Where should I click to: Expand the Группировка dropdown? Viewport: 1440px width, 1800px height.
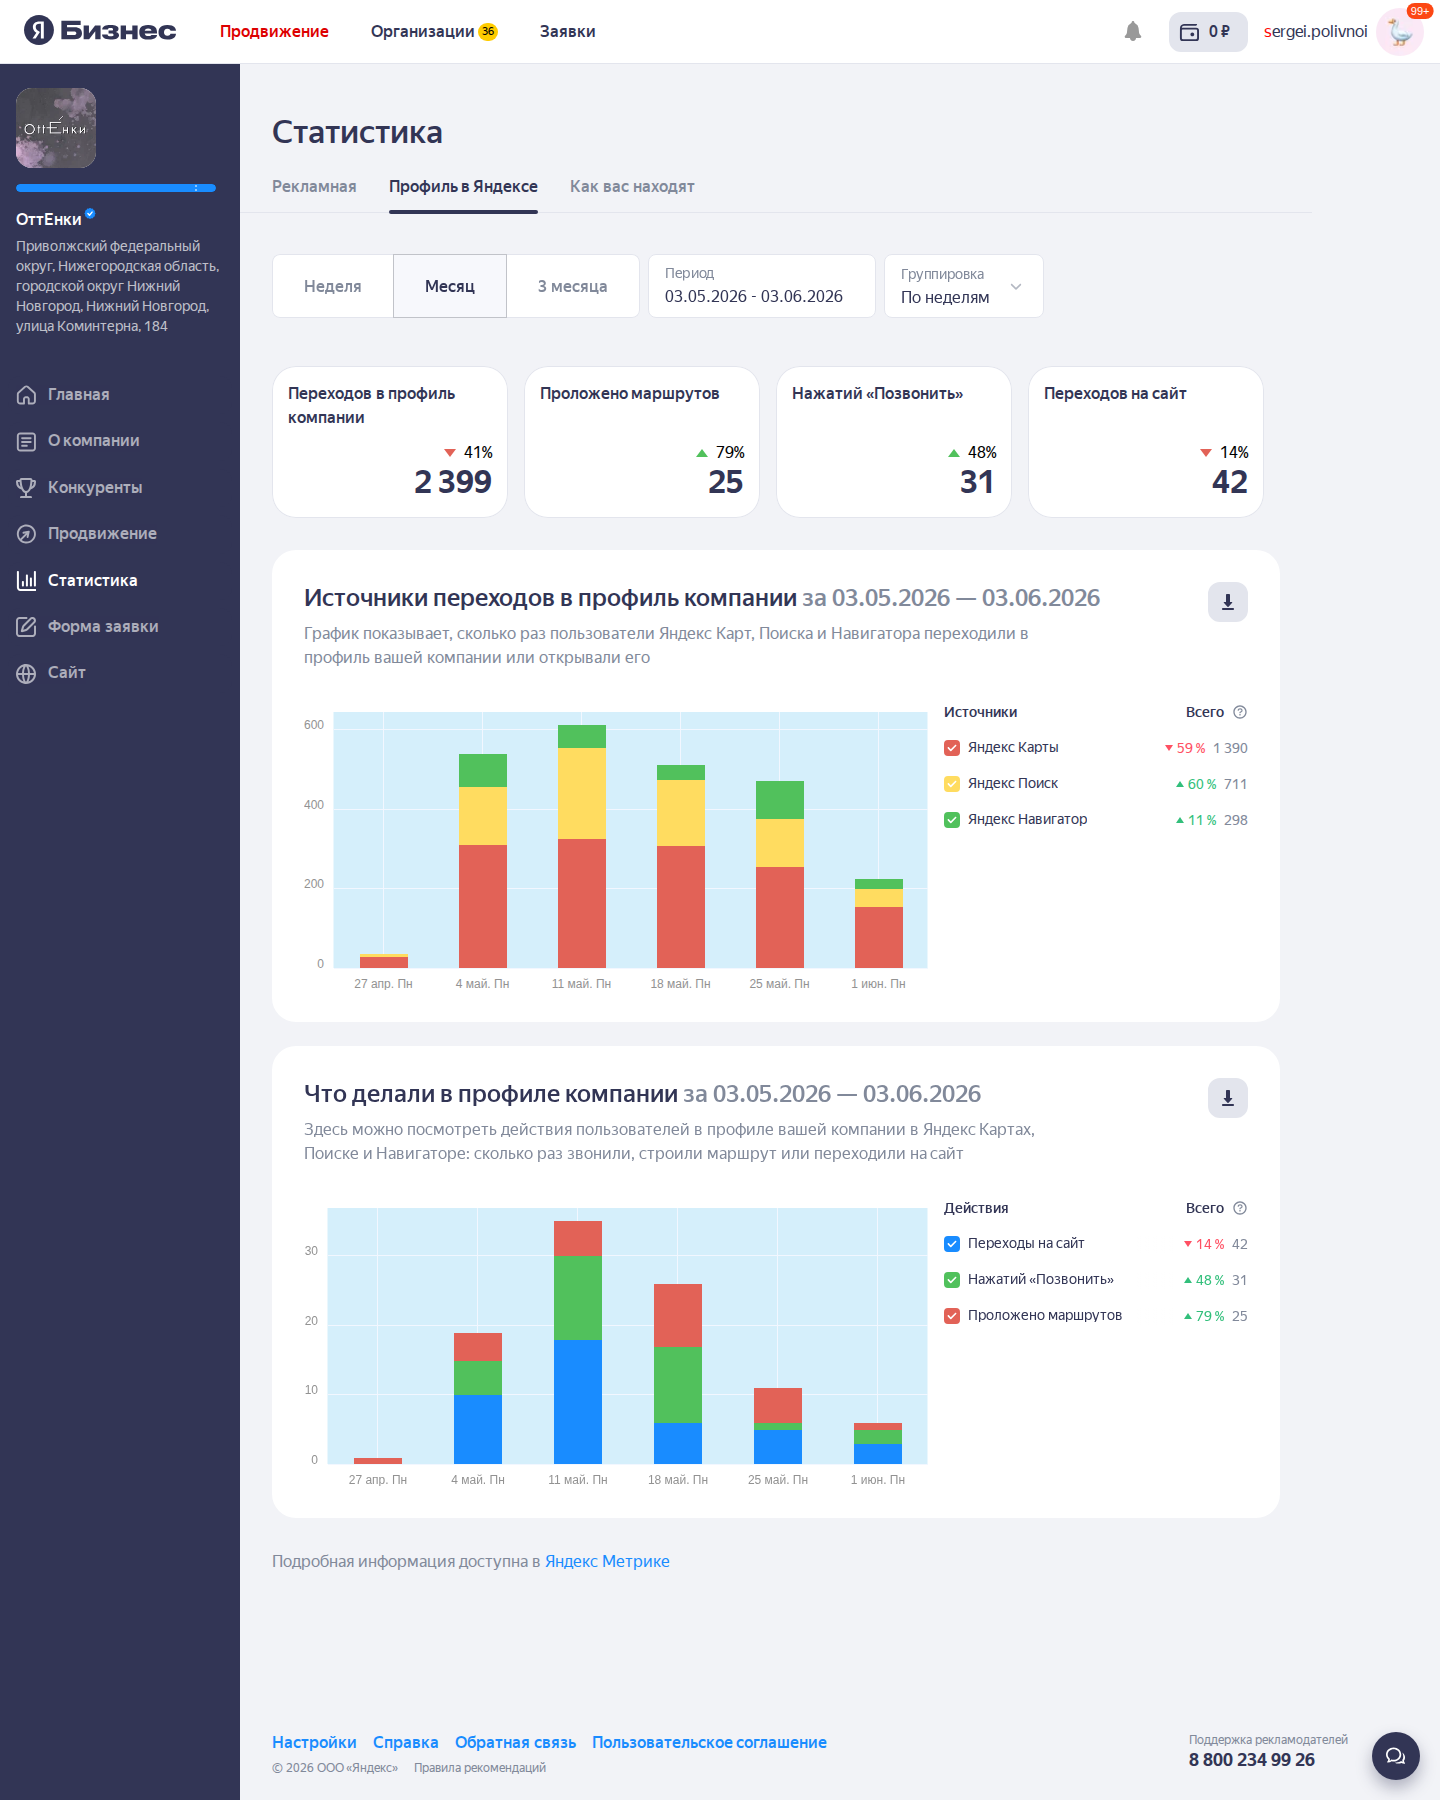tap(964, 286)
